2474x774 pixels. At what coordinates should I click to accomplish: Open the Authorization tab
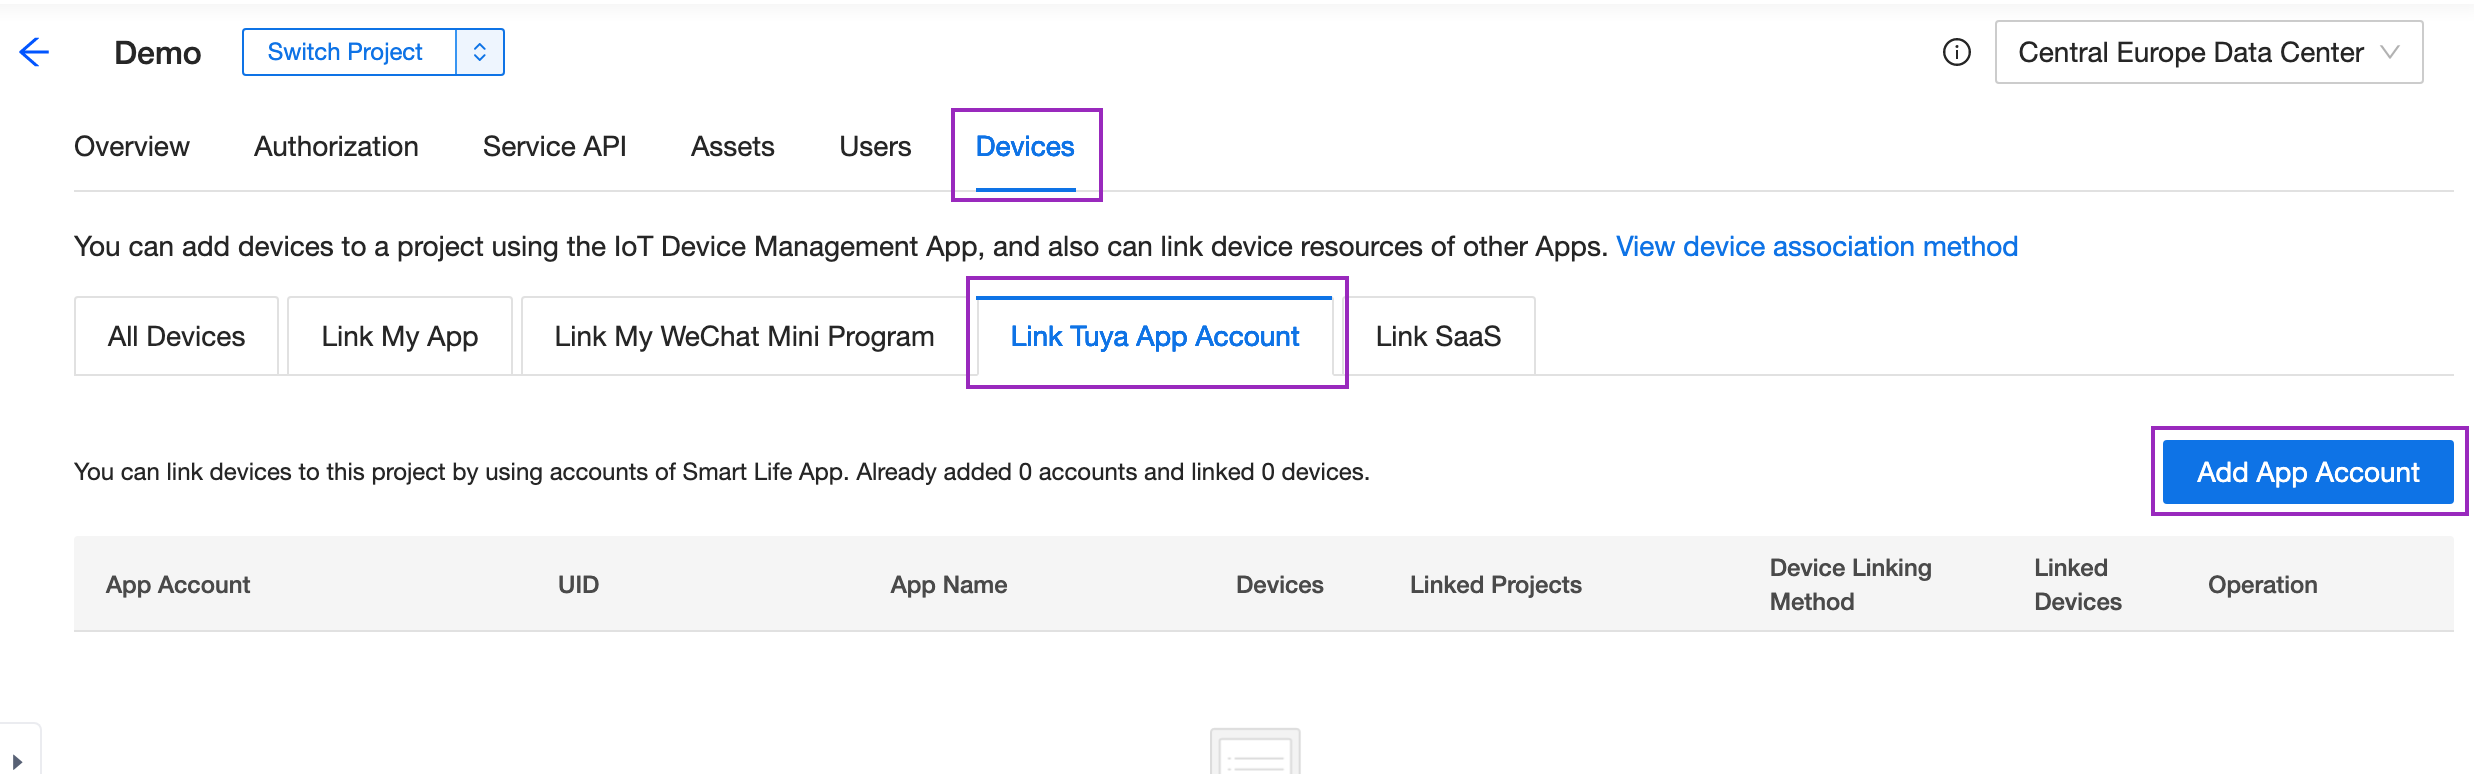pos(336,147)
